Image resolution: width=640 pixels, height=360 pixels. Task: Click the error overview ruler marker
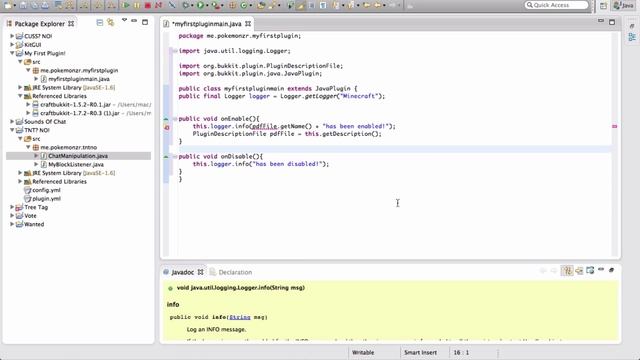(615, 127)
